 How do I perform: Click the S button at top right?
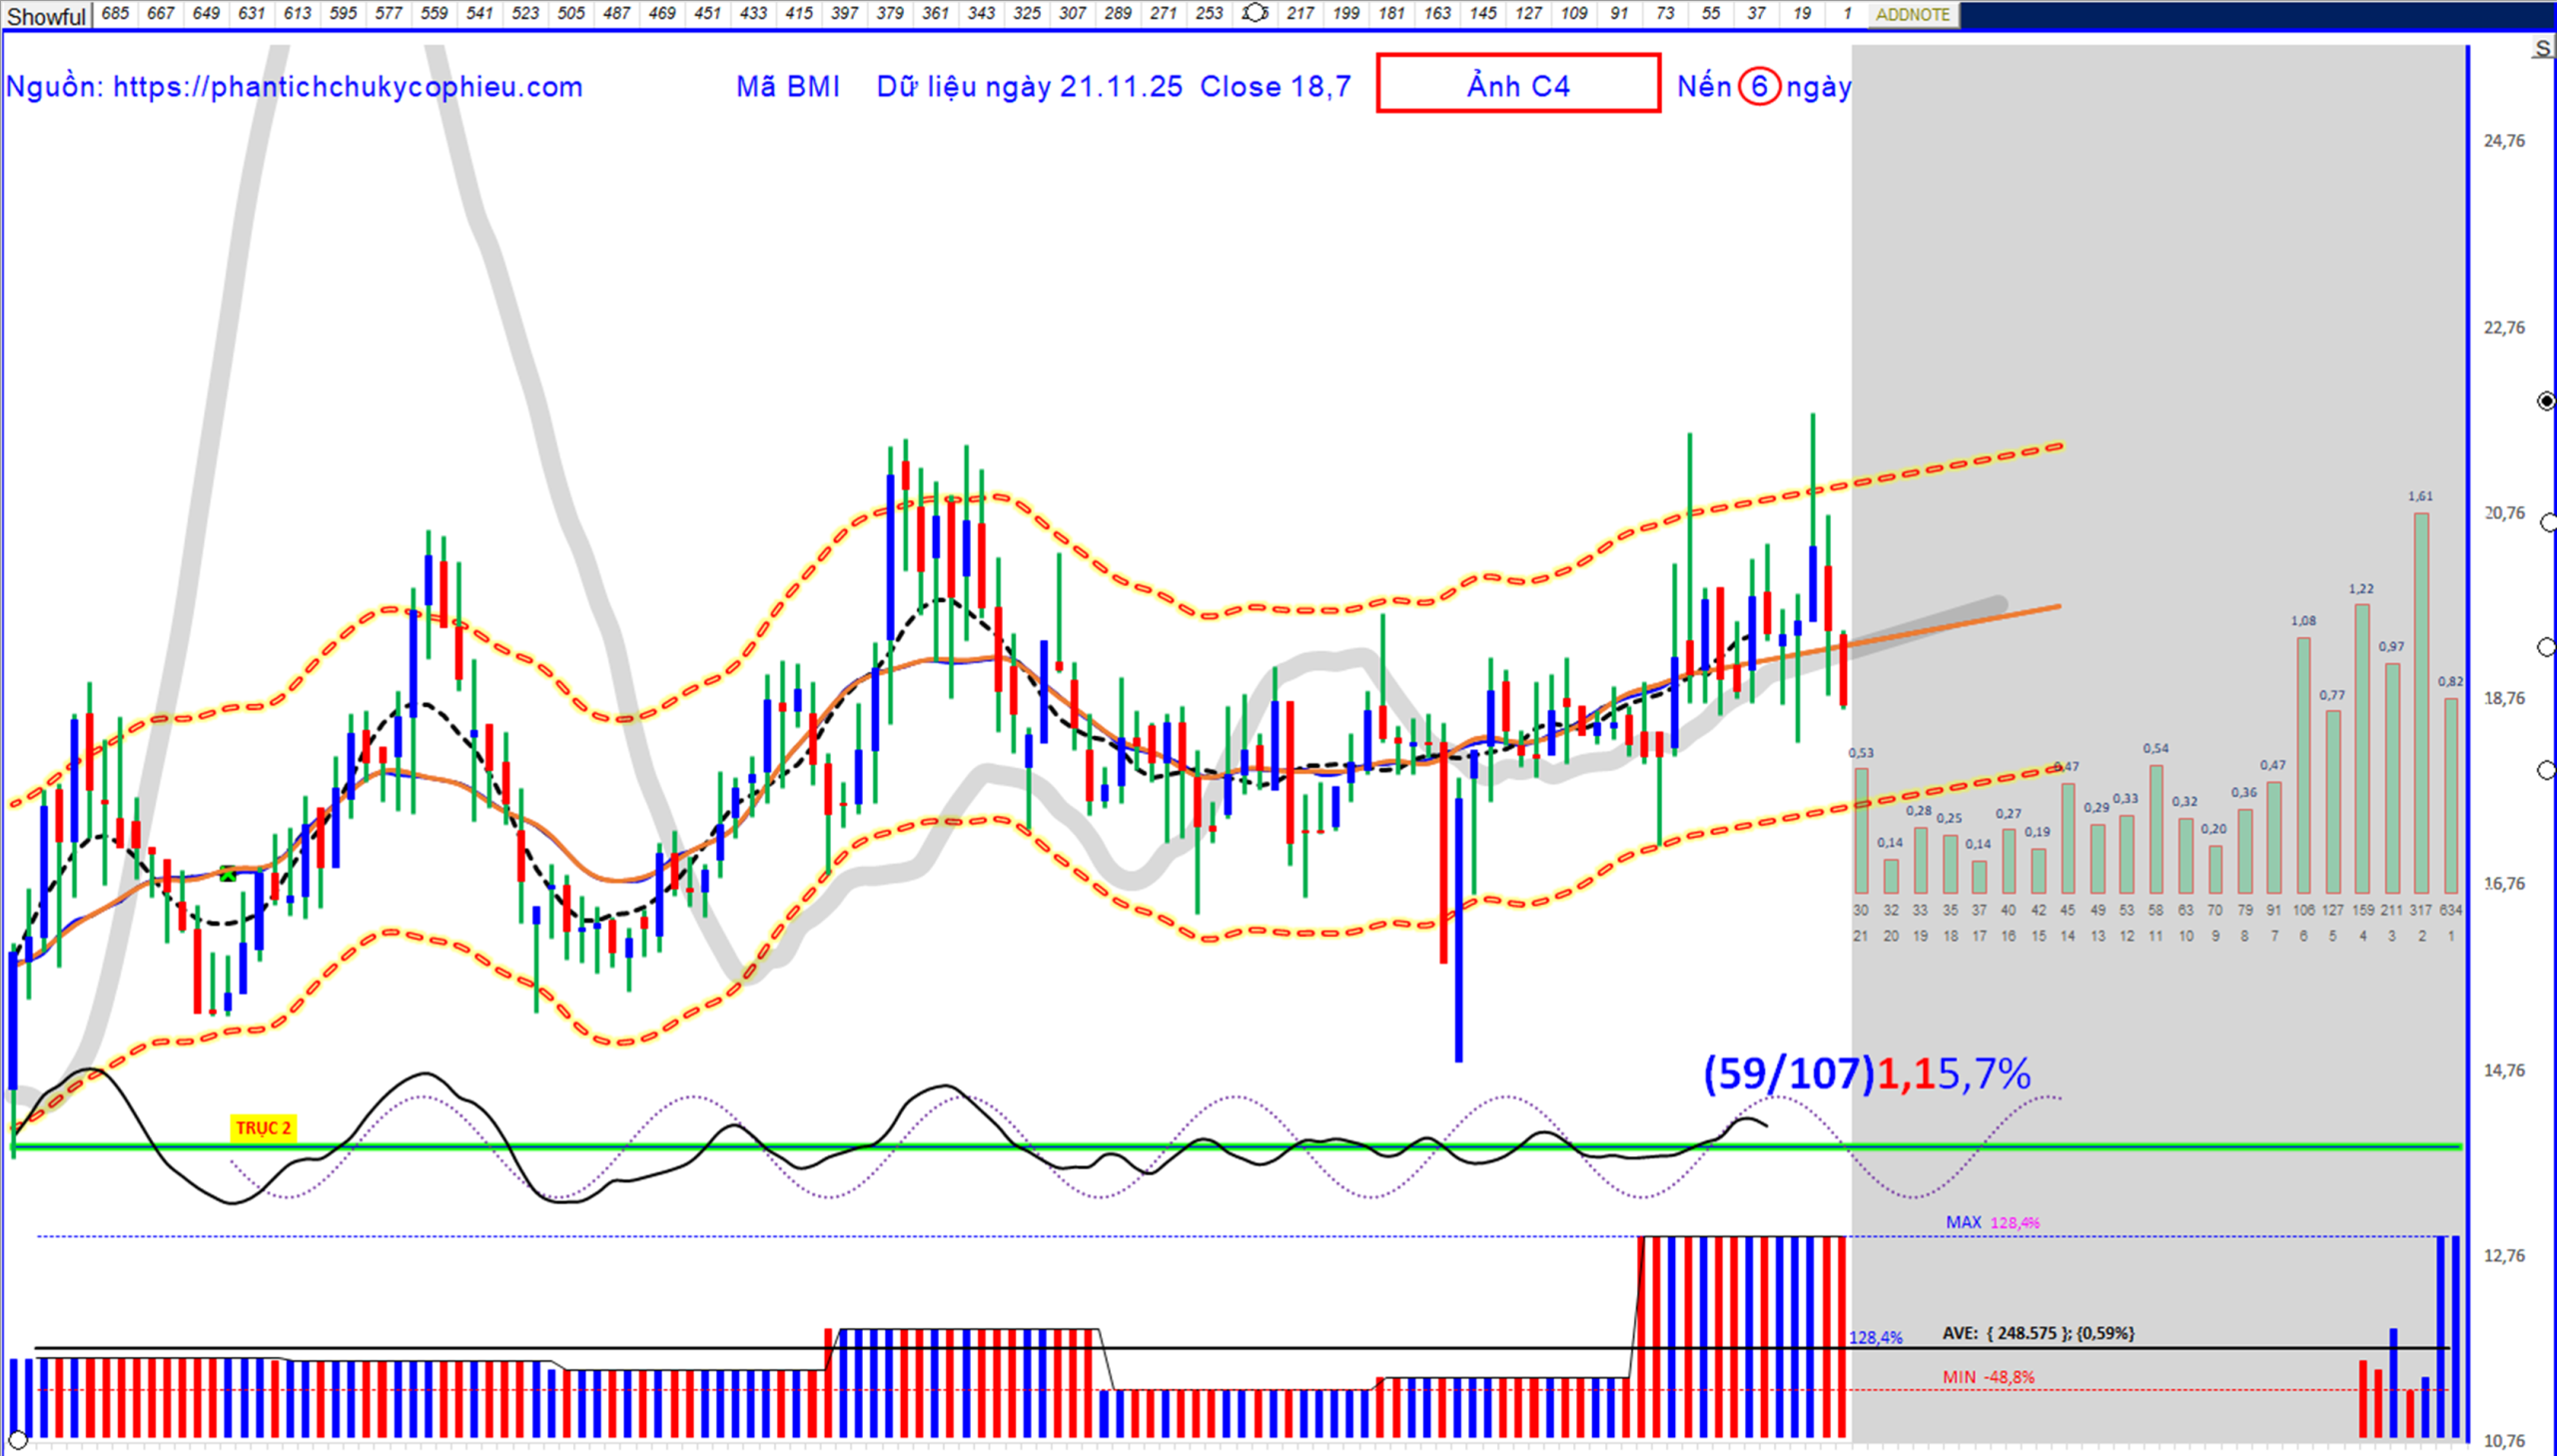click(2541, 49)
